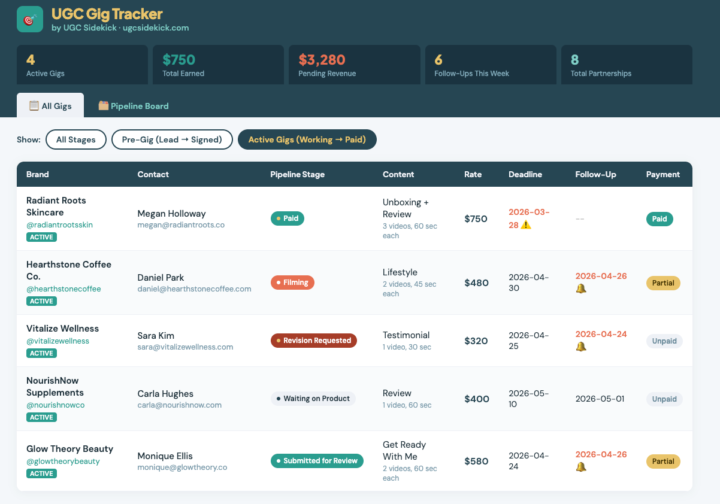Click the ACTIVE tag under Radiant Roots Skincare
Viewport: 720px width, 504px height.
[x=41, y=237]
